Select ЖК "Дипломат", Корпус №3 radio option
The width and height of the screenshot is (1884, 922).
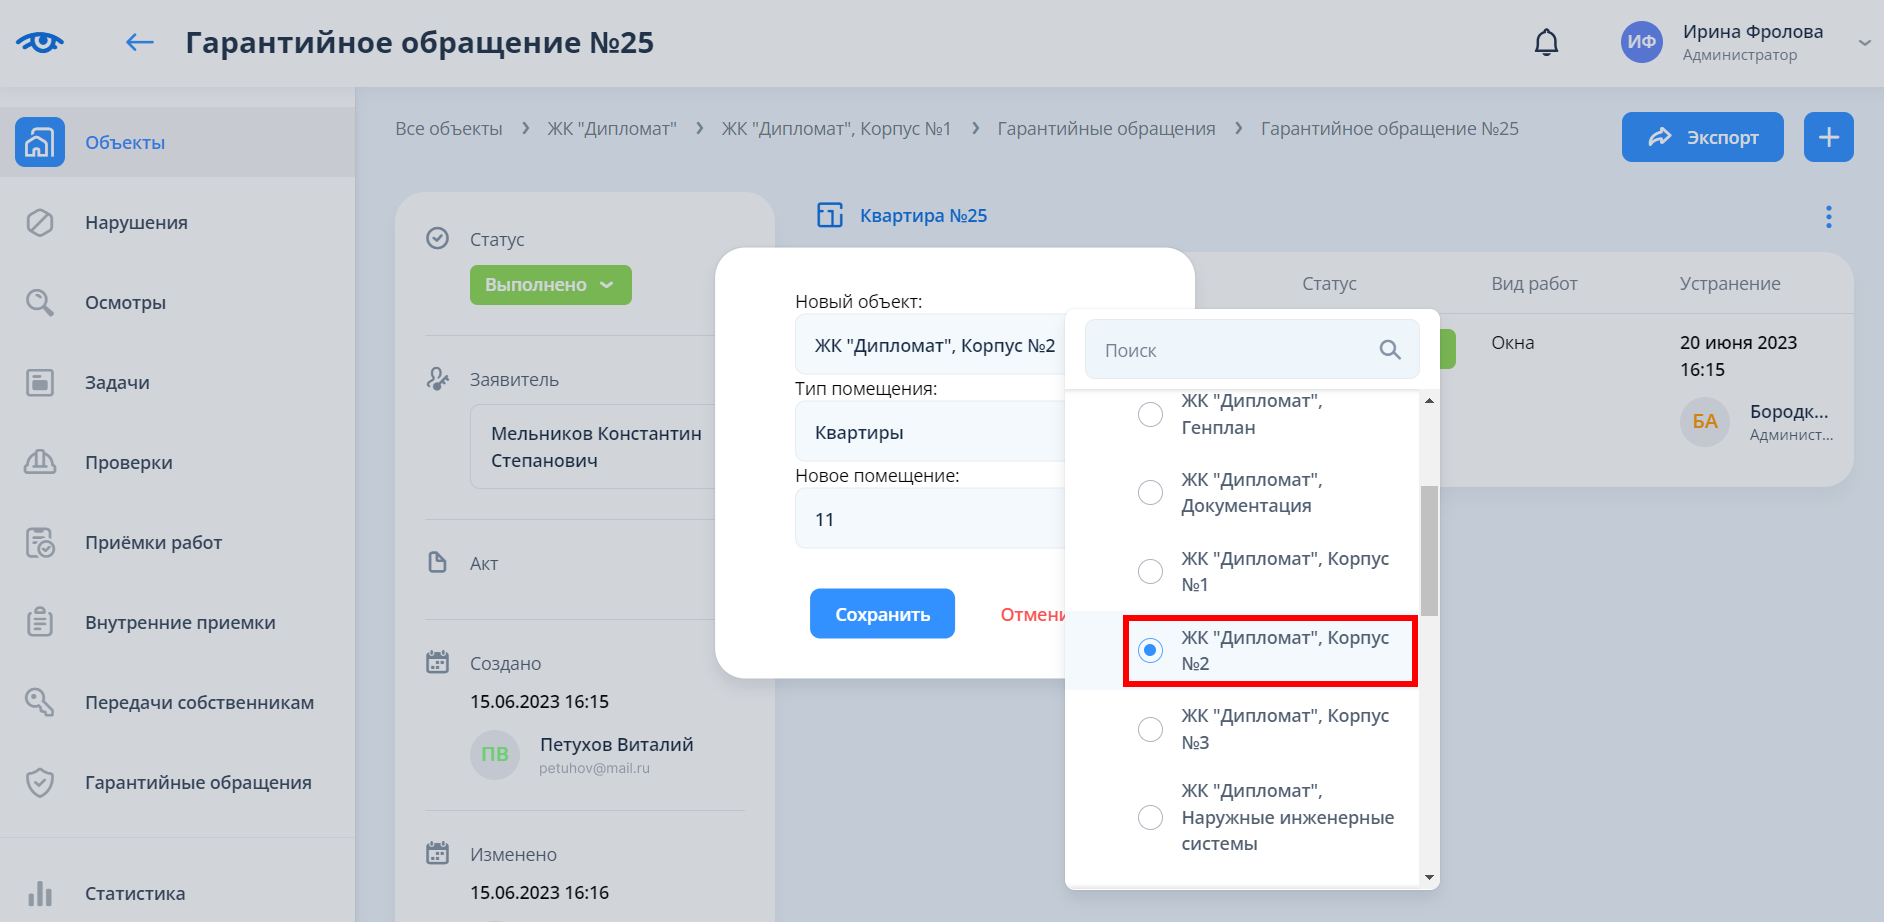tap(1151, 729)
